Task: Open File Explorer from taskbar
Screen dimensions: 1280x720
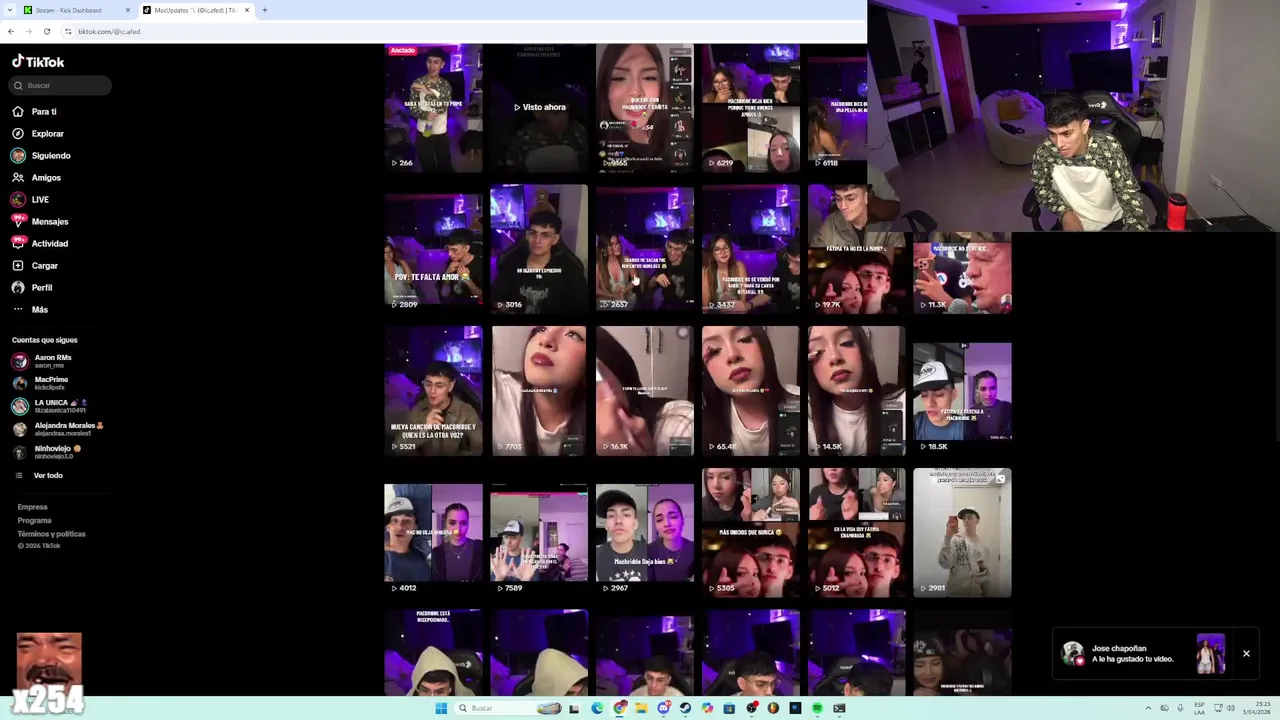Action: pos(641,708)
